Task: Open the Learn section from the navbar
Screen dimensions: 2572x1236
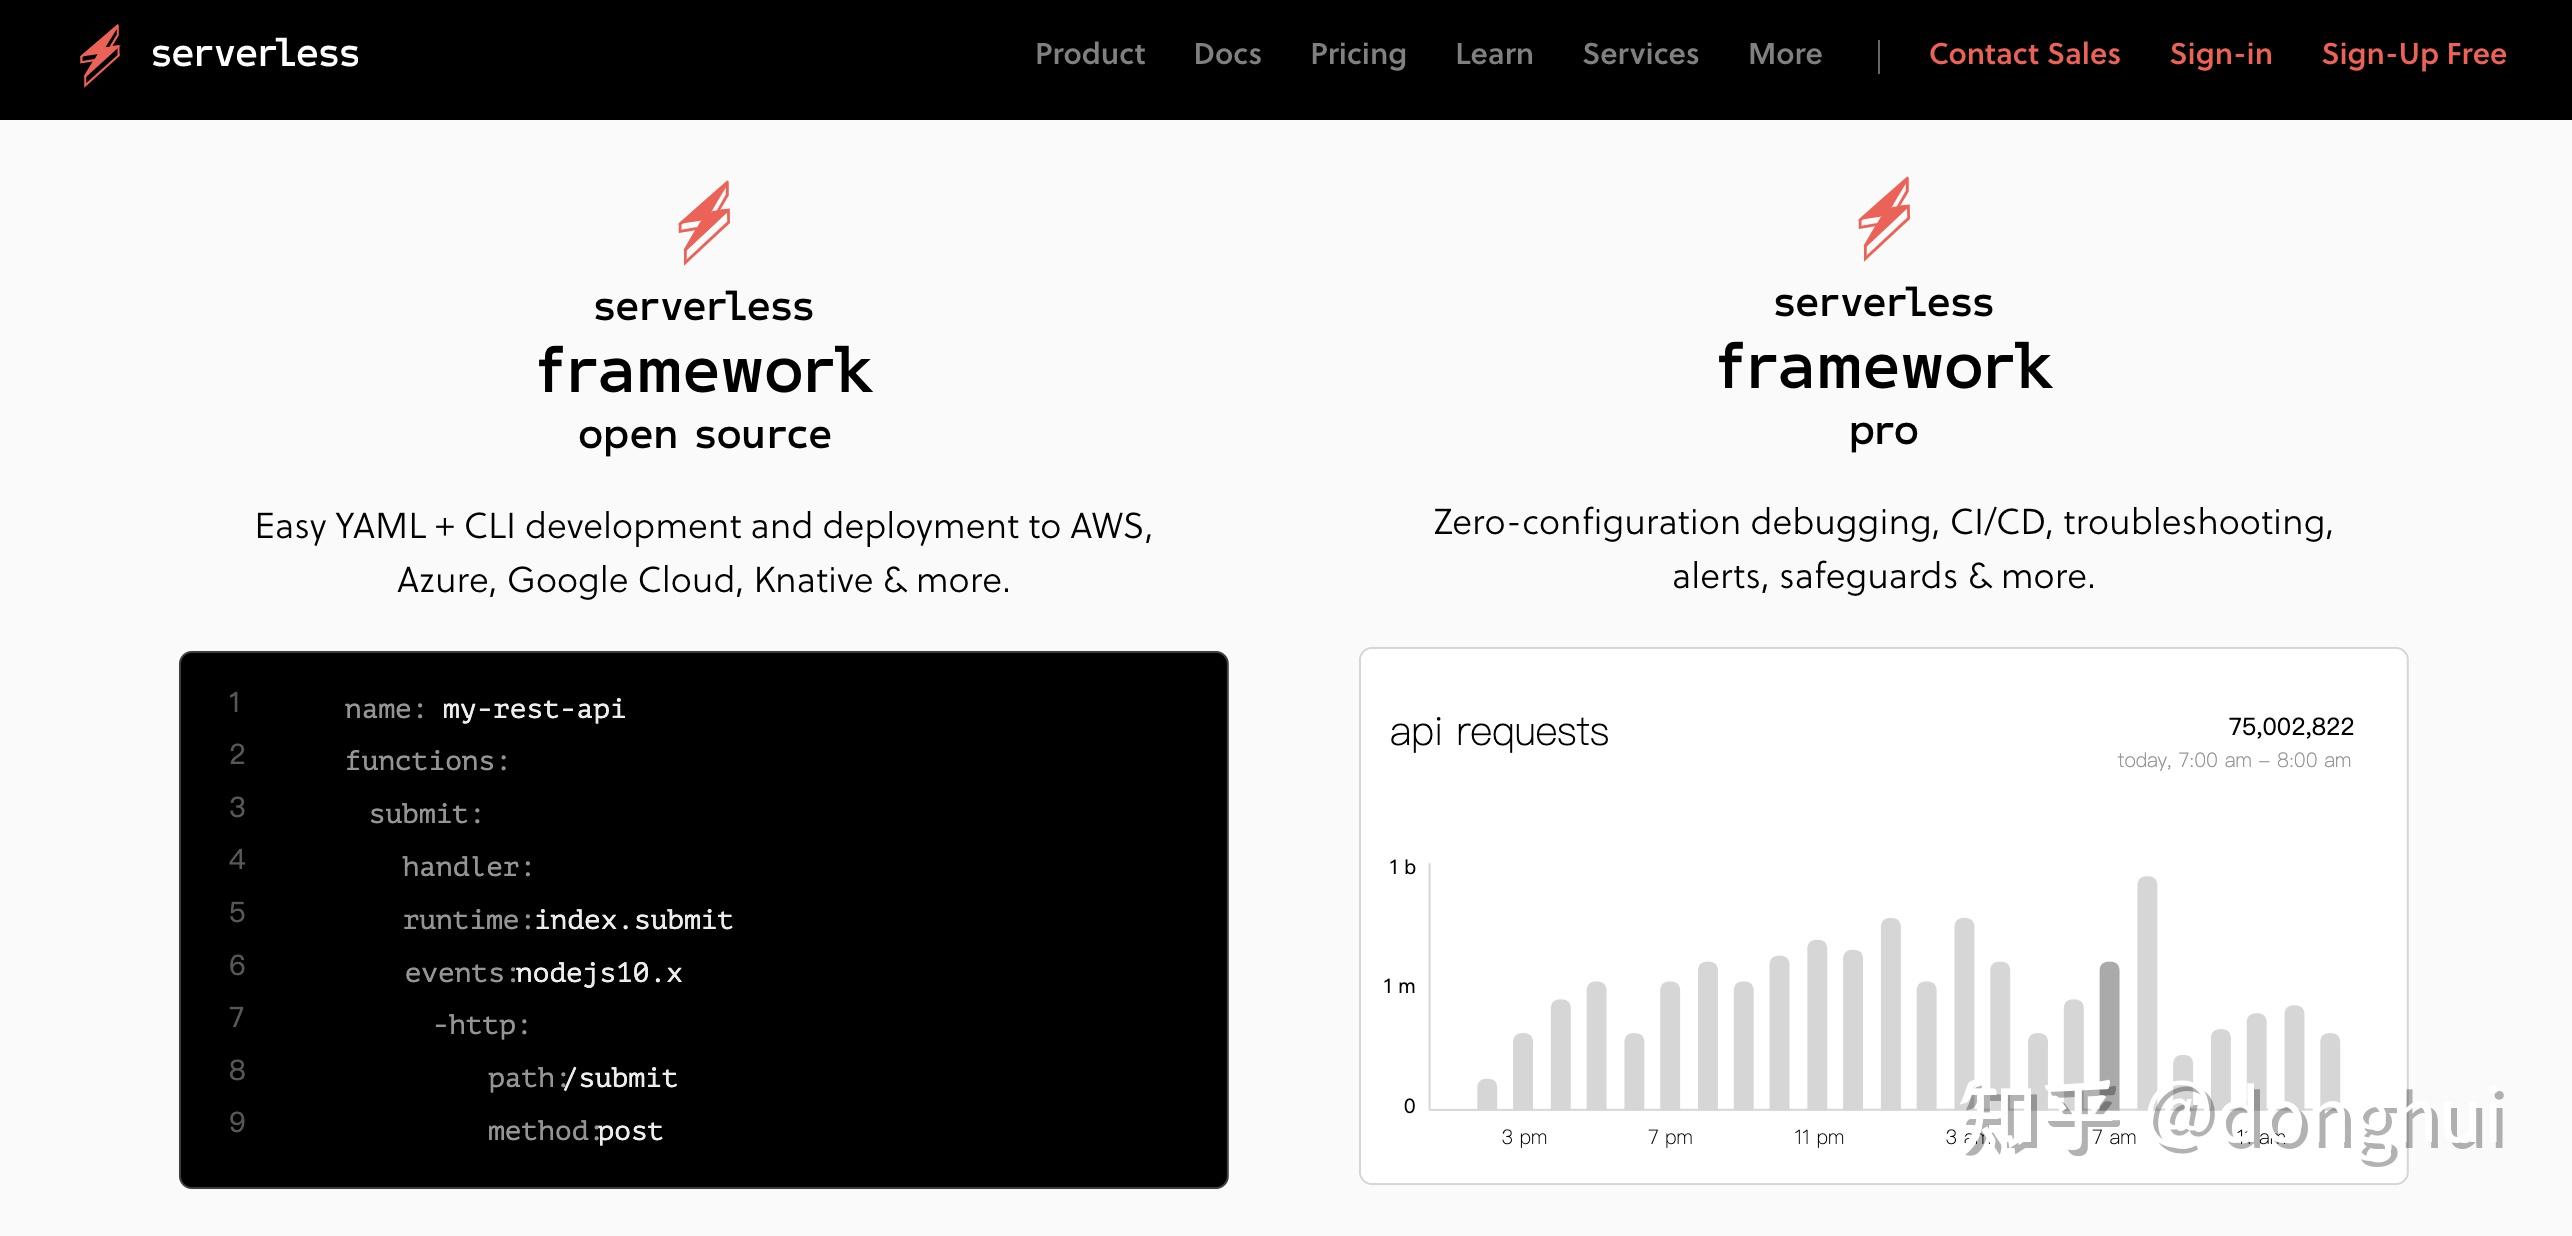Action: (1494, 54)
